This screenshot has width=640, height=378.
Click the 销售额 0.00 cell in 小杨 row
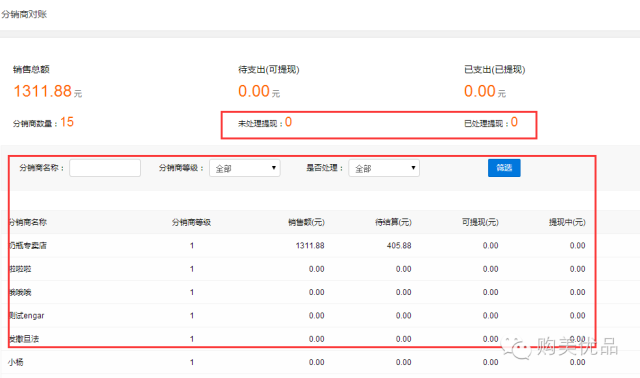click(x=317, y=362)
